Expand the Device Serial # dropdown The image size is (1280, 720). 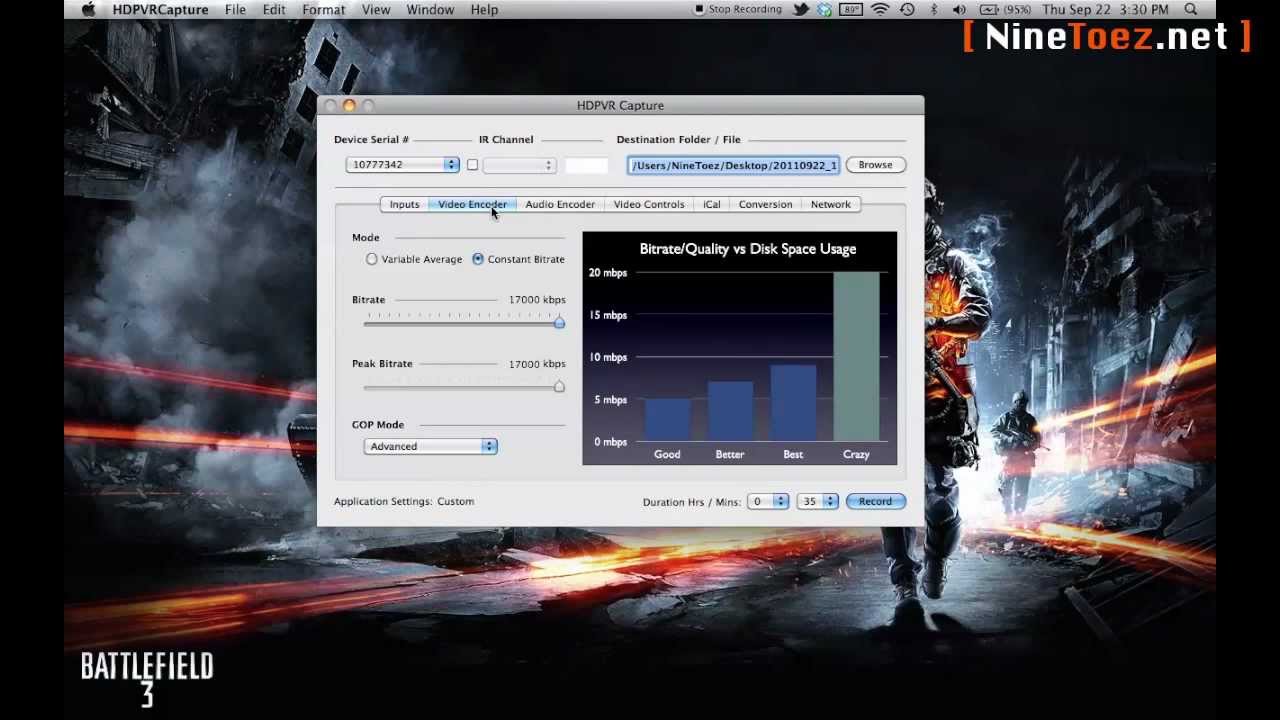(x=403, y=165)
